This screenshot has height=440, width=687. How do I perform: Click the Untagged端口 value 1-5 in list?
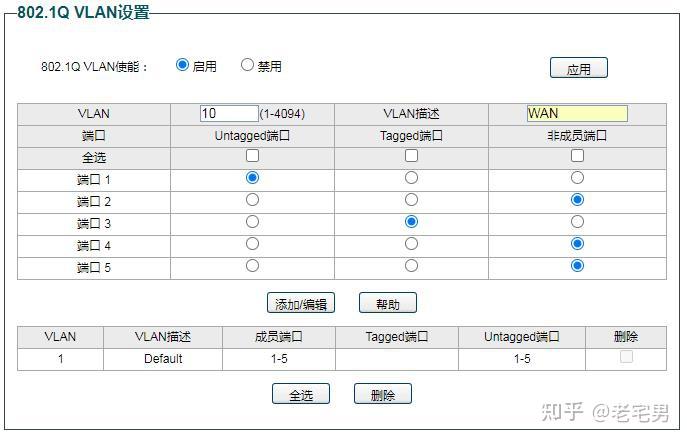(522, 359)
